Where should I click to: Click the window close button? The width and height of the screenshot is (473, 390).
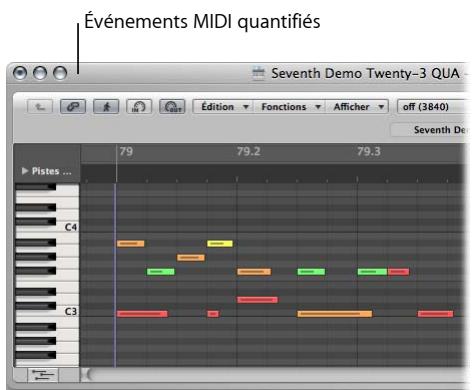click(x=20, y=73)
